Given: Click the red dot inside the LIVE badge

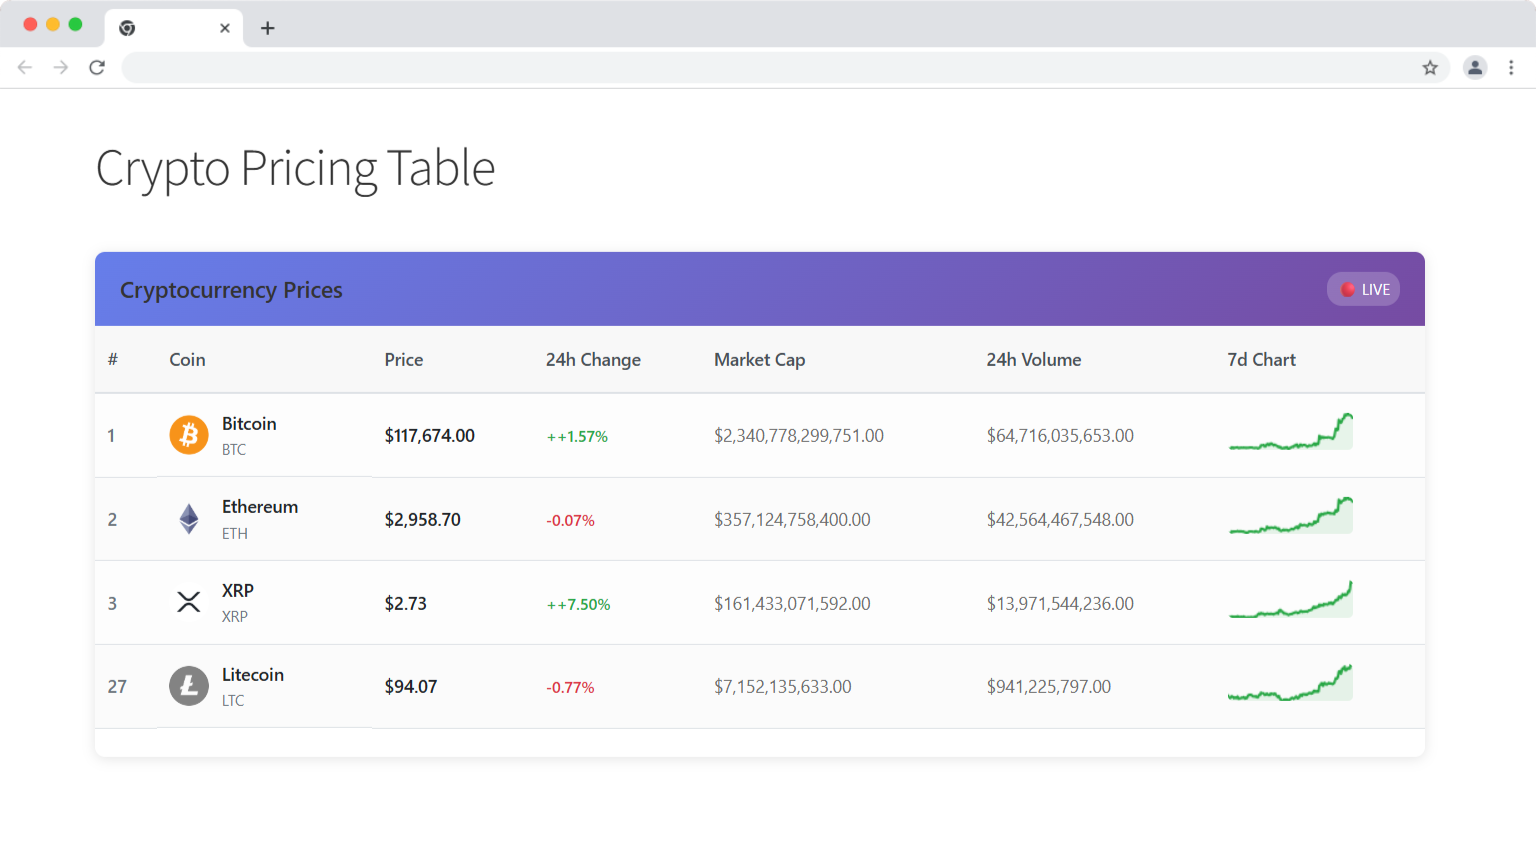Looking at the screenshot, I should 1348,289.
